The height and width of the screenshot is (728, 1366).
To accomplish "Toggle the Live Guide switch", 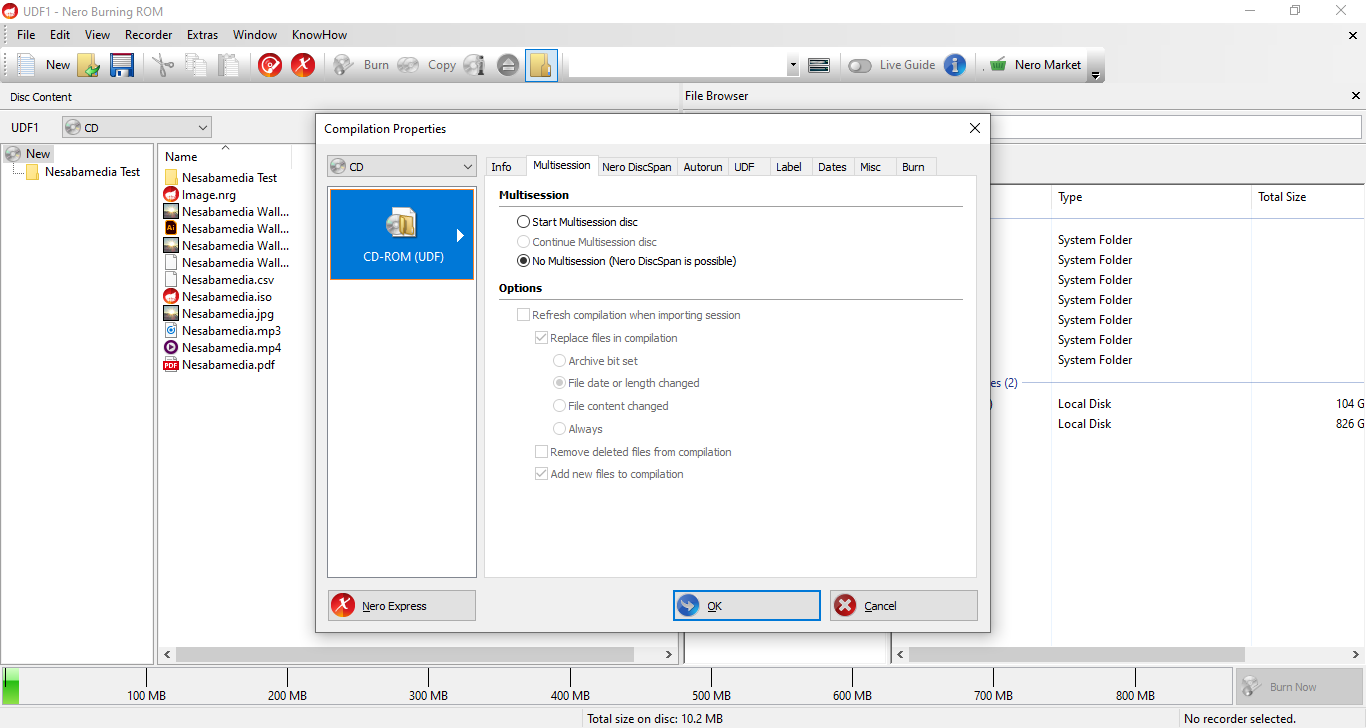I will click(x=859, y=65).
